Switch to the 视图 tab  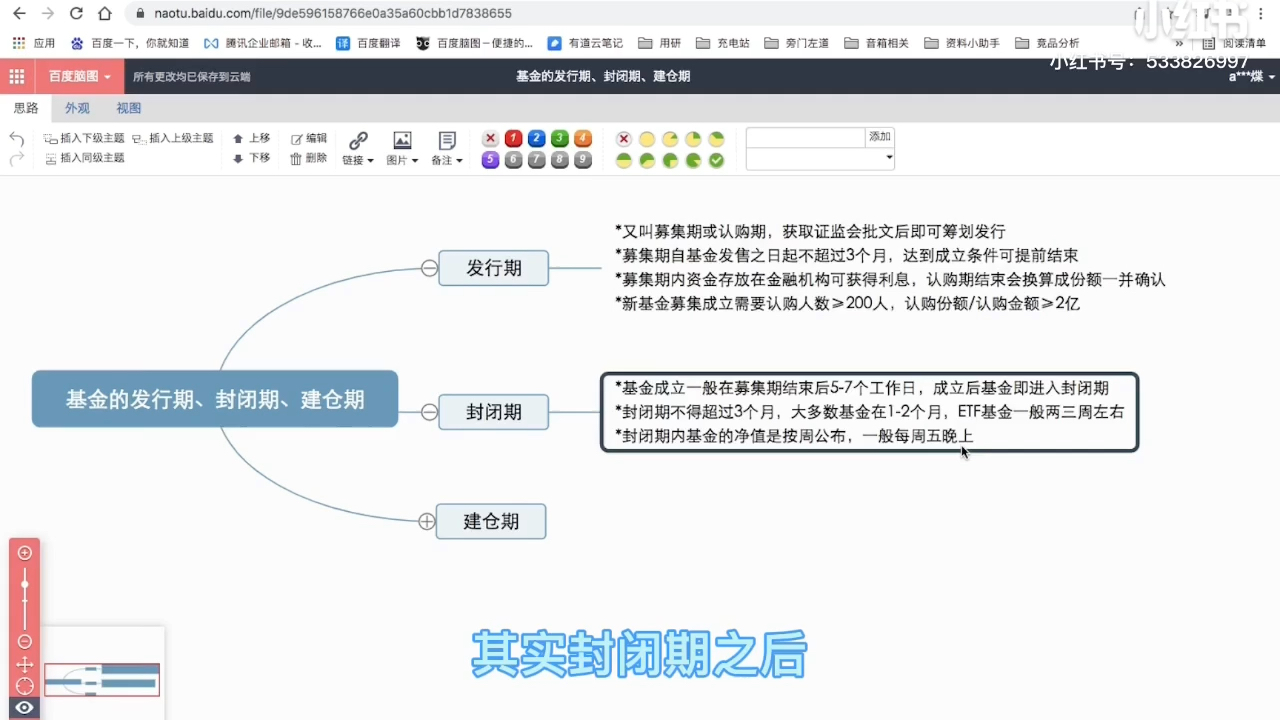point(128,108)
